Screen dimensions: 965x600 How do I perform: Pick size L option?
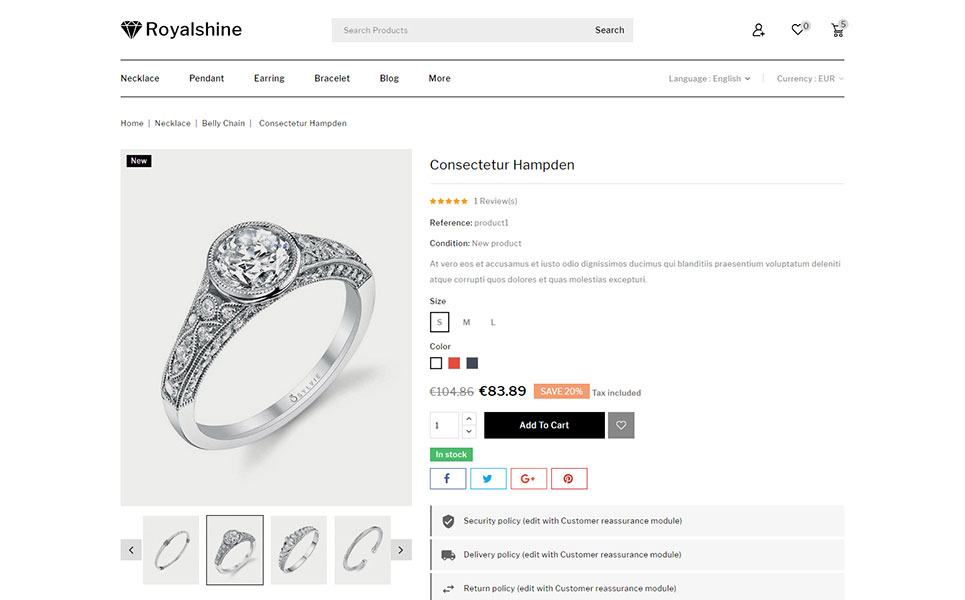point(493,322)
